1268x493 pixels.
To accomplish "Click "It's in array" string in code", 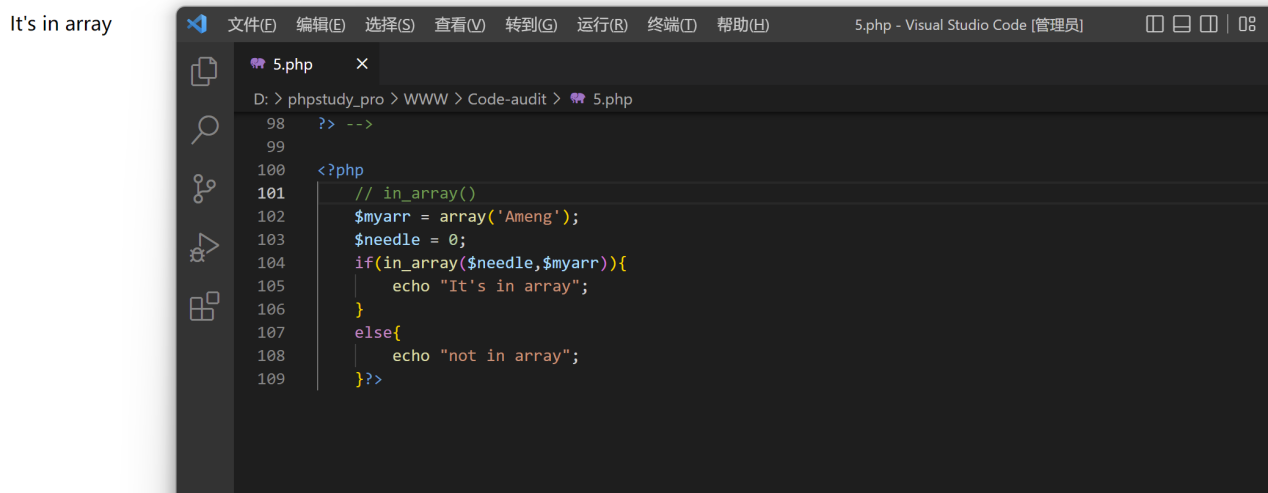I will point(509,286).
